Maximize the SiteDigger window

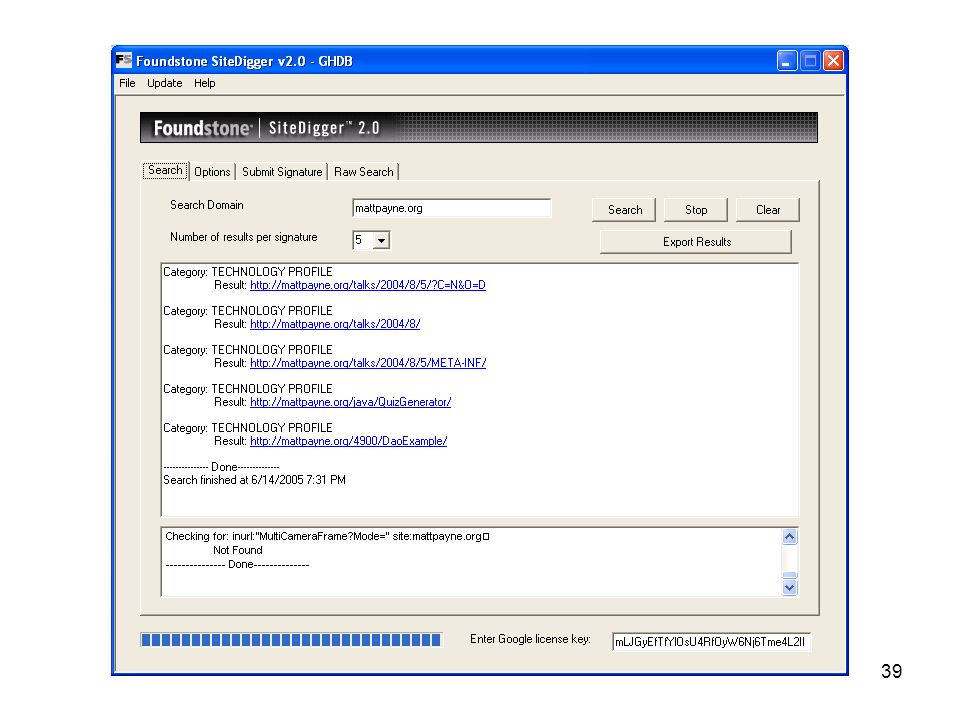pos(810,61)
